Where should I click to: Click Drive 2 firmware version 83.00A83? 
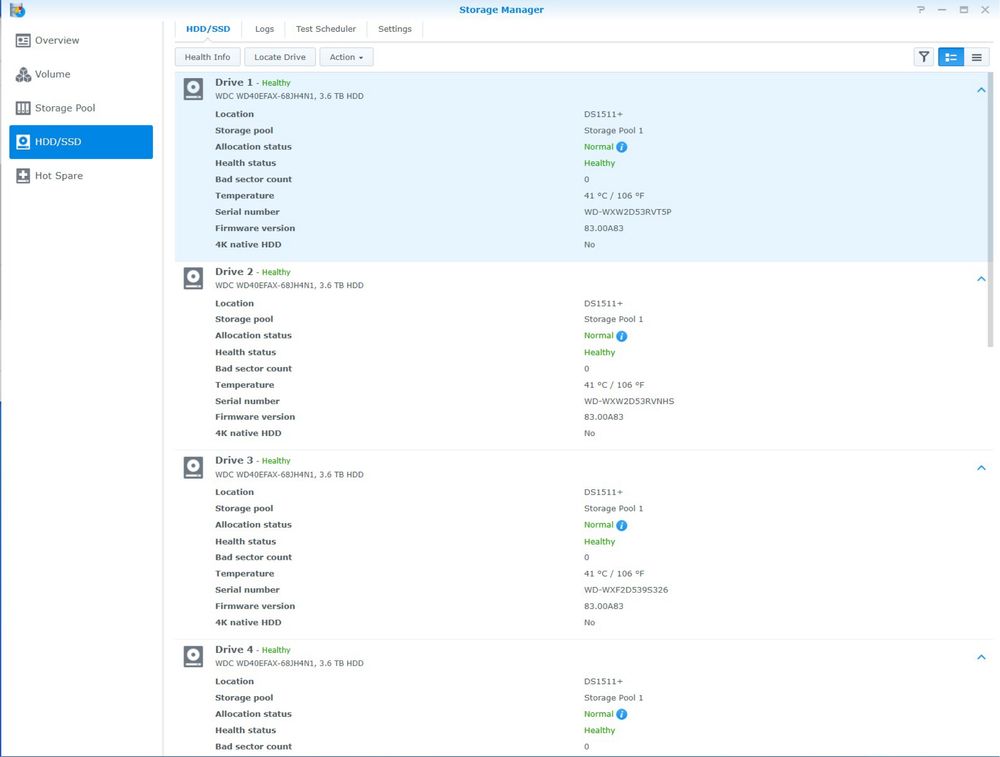pos(603,417)
